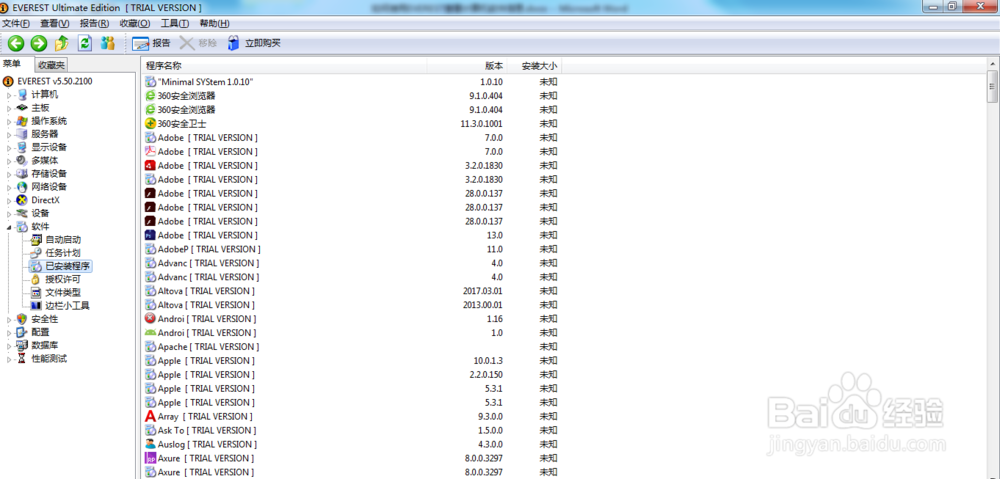
Task: Go up one level with the Up toolbar icon
Action: [62, 43]
